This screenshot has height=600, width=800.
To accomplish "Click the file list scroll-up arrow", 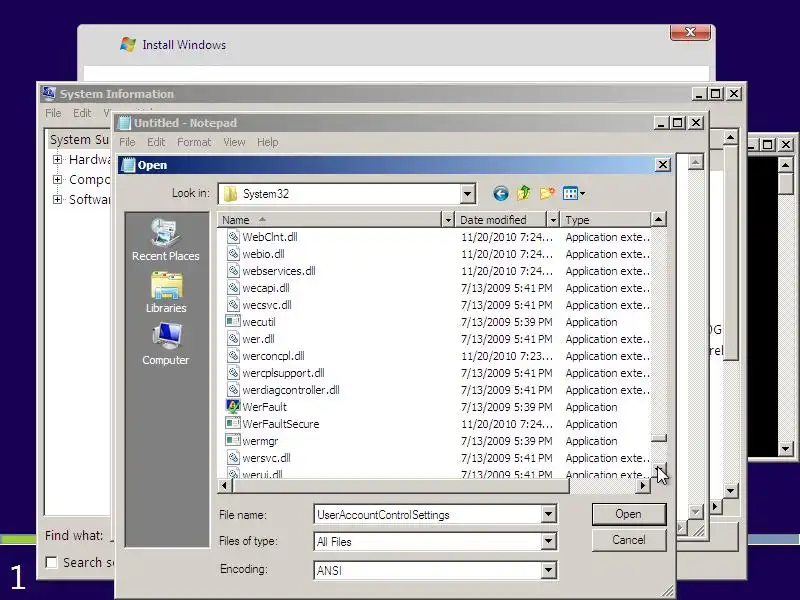I will coord(659,220).
